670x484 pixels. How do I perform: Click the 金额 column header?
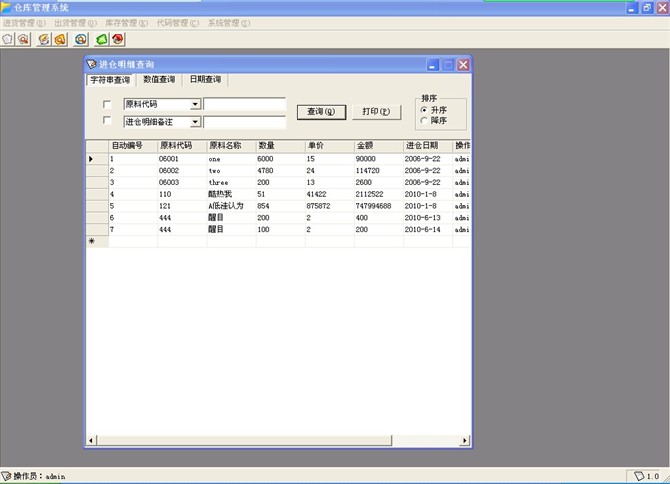click(x=379, y=146)
